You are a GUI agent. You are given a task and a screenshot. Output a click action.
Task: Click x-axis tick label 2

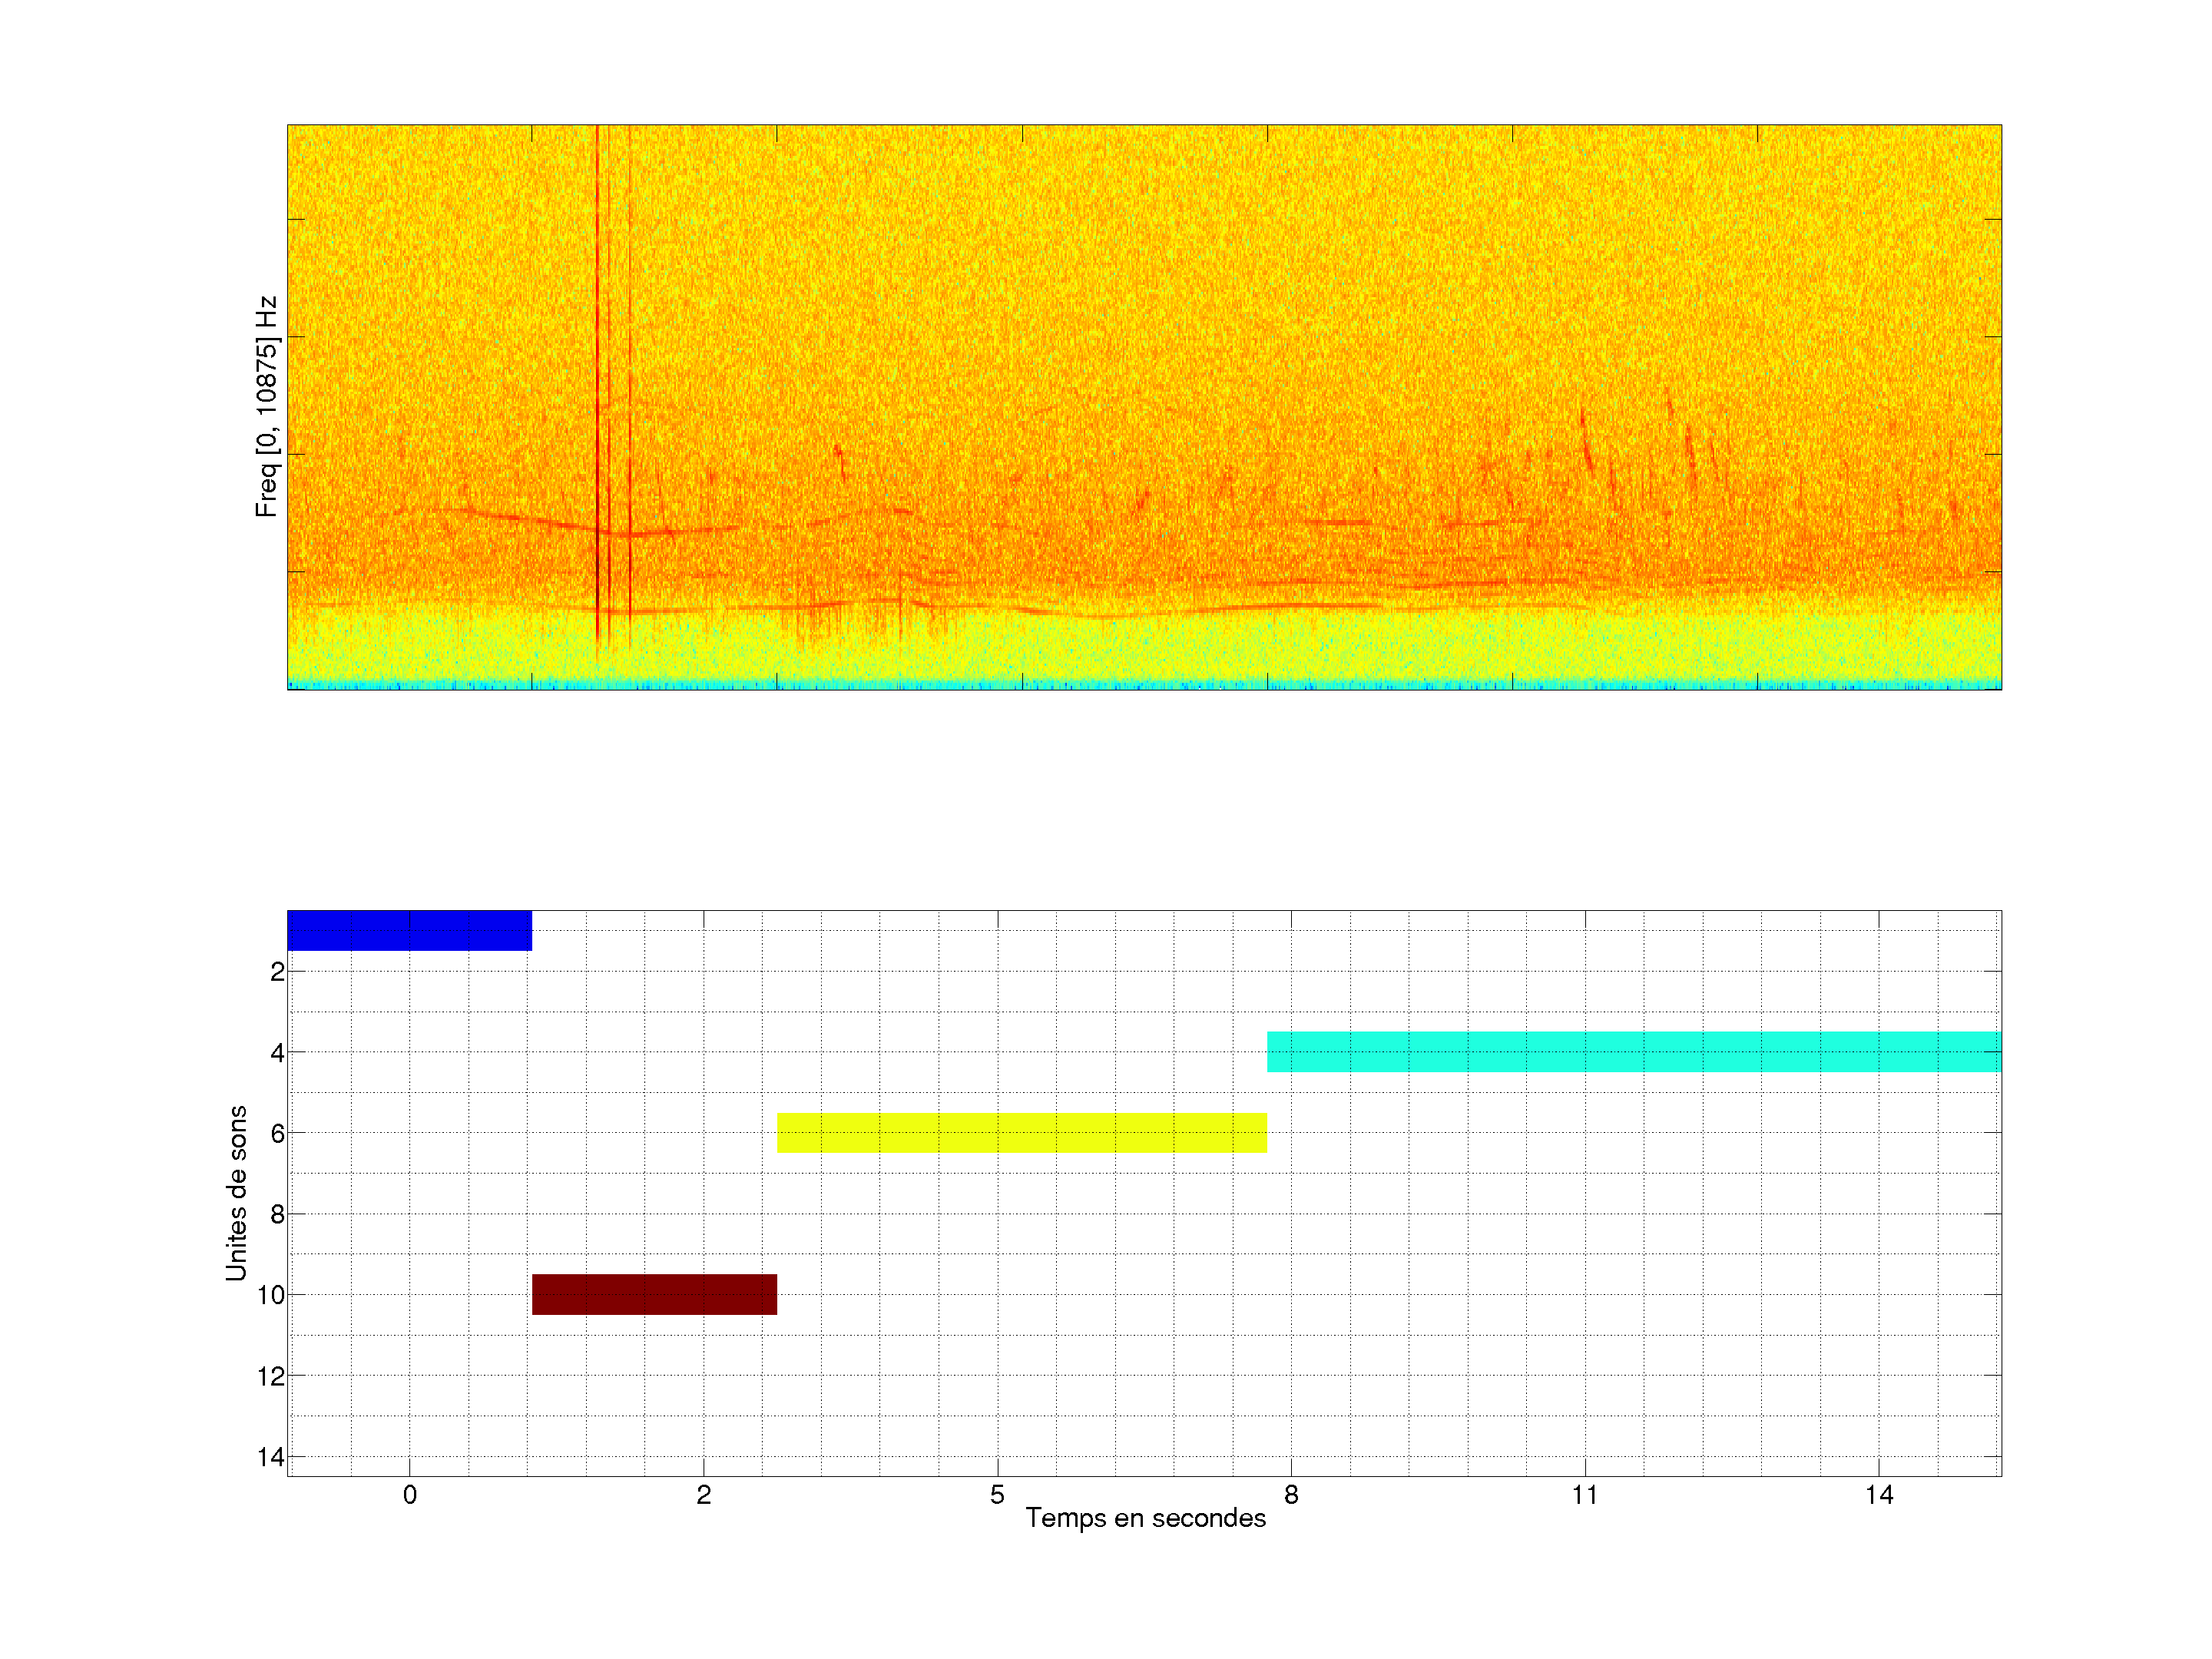(703, 1495)
